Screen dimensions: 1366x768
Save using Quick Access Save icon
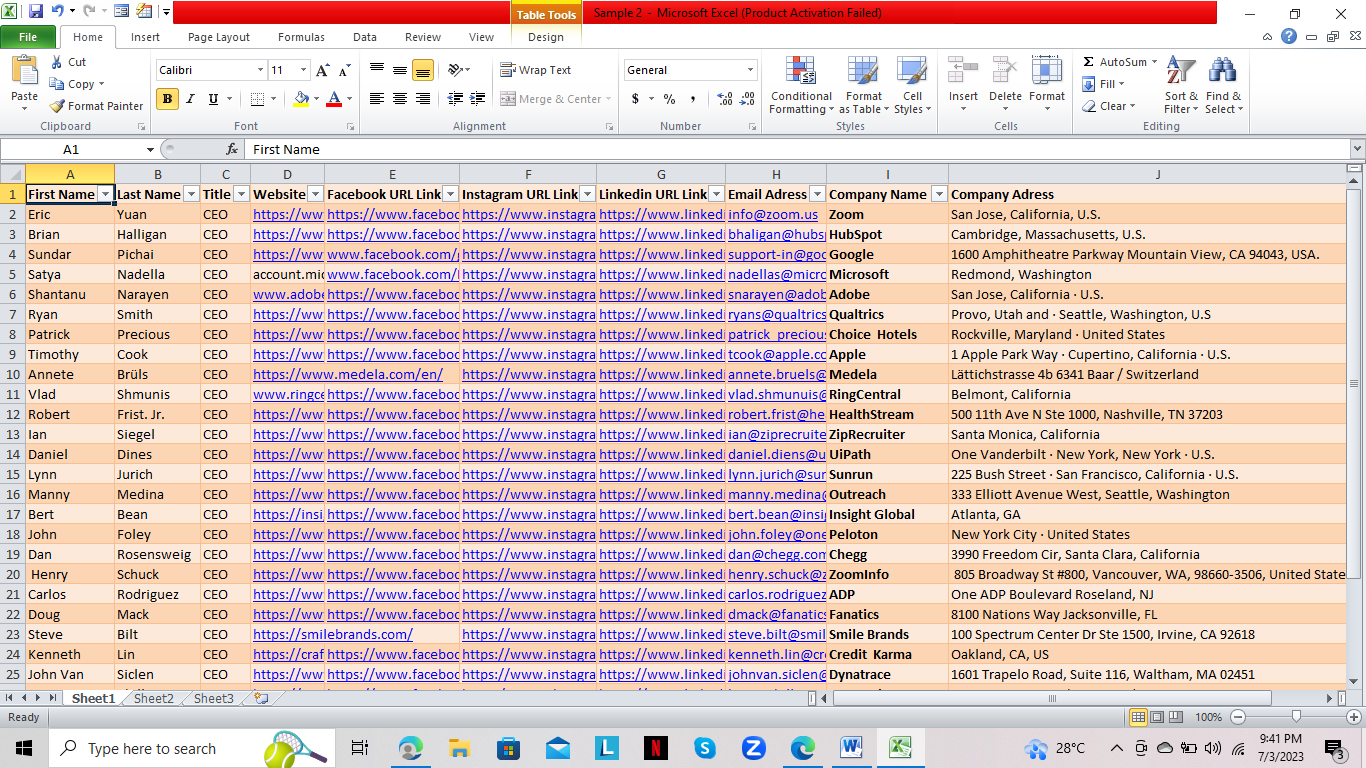36,12
